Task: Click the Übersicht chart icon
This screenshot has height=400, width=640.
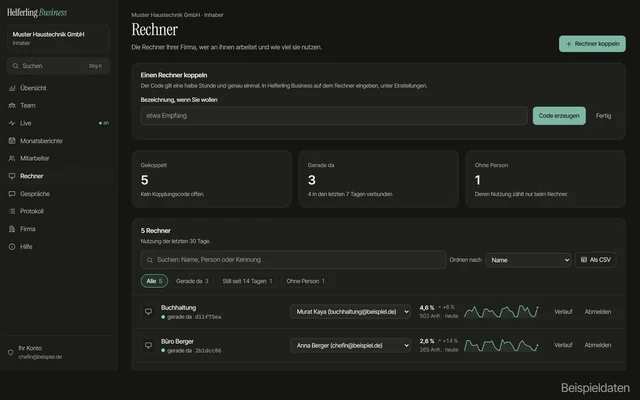Action: click(x=12, y=88)
